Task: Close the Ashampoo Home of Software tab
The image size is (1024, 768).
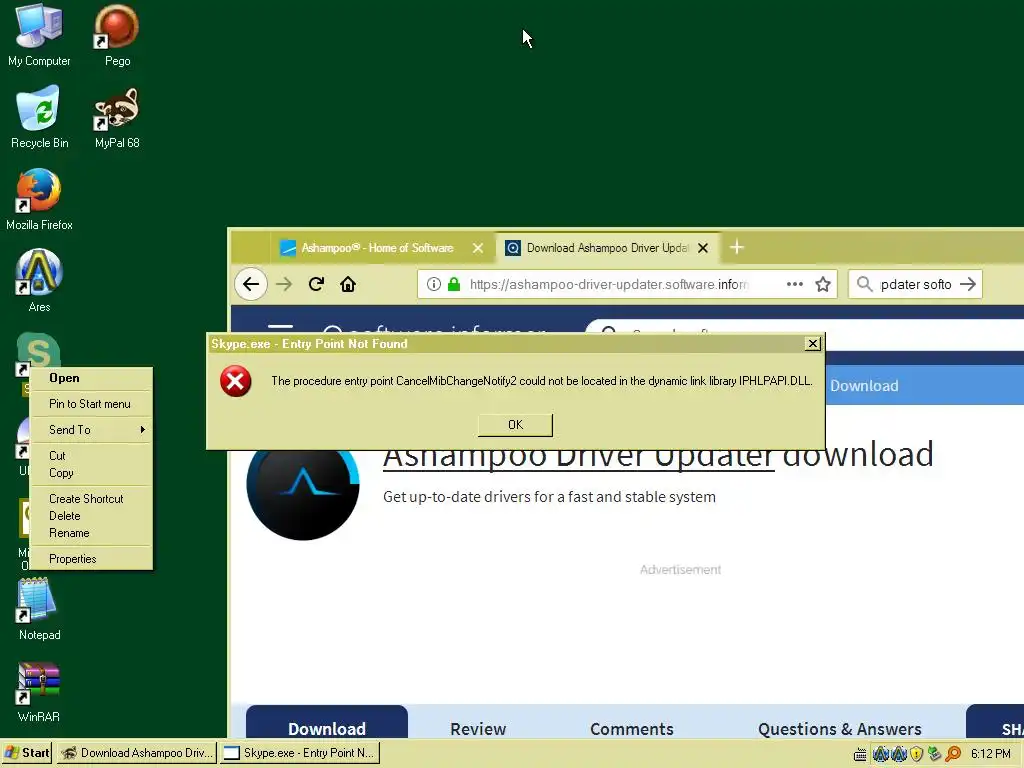Action: (x=478, y=248)
